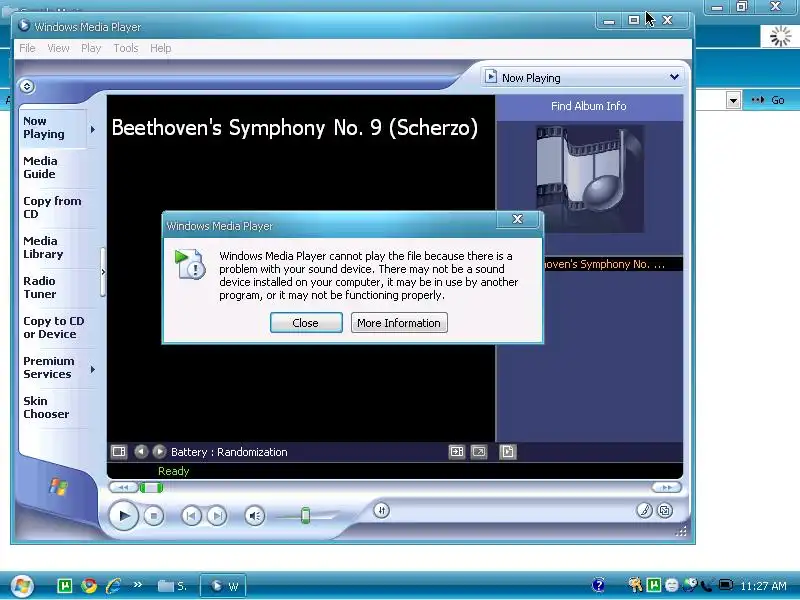Click the Find Album Info link
The height and width of the screenshot is (600, 800).
tap(588, 106)
